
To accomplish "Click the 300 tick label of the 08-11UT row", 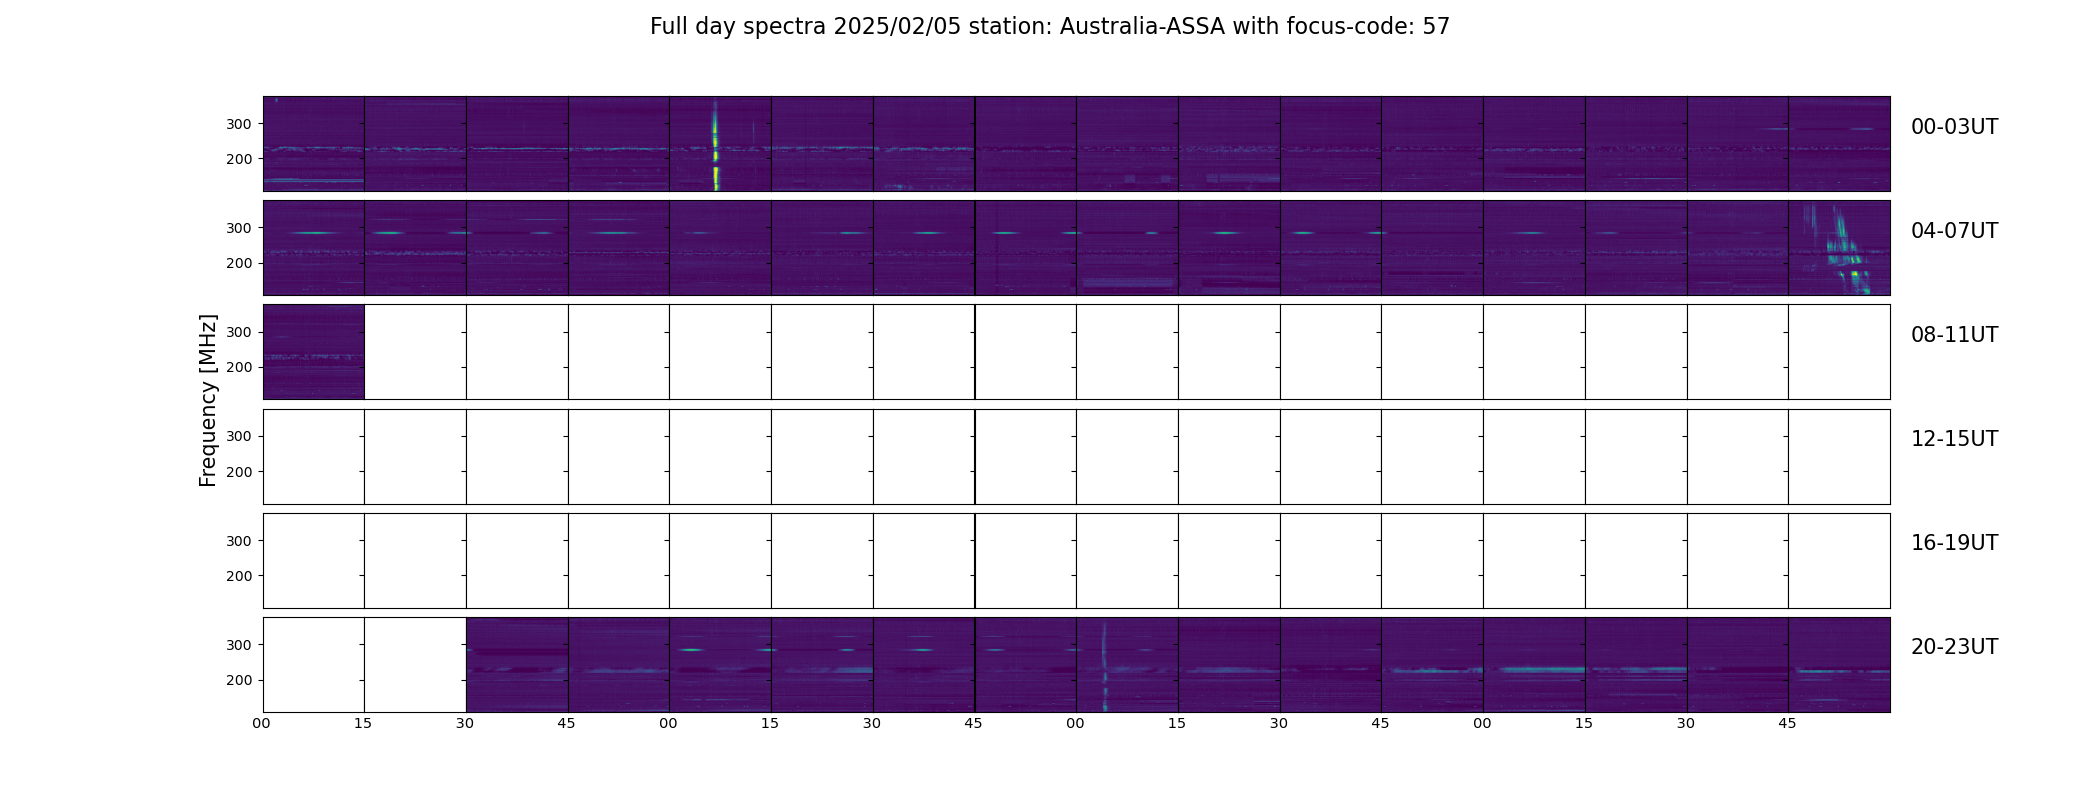I will pyautogui.click(x=239, y=332).
